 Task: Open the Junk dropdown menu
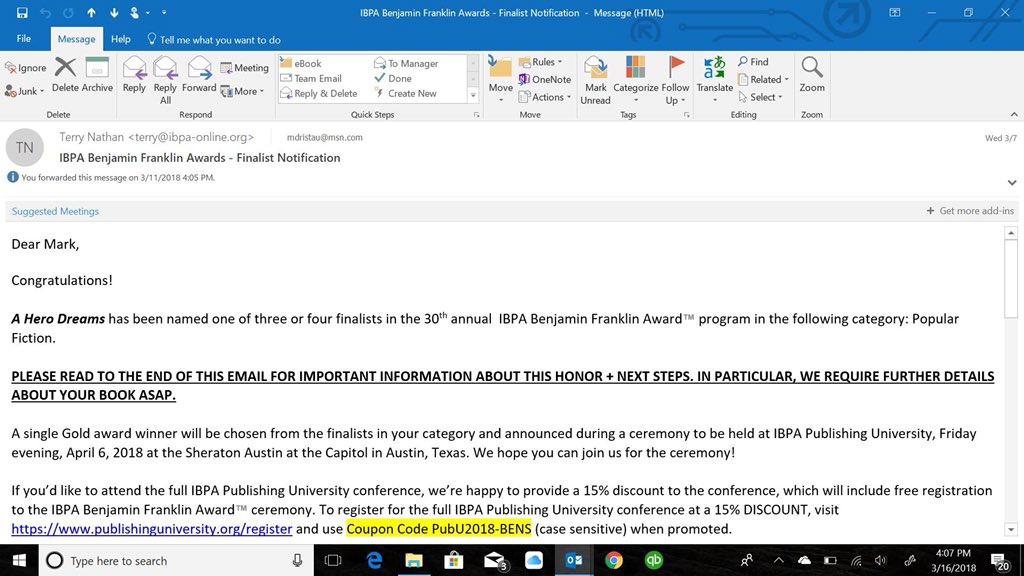[x=24, y=91]
